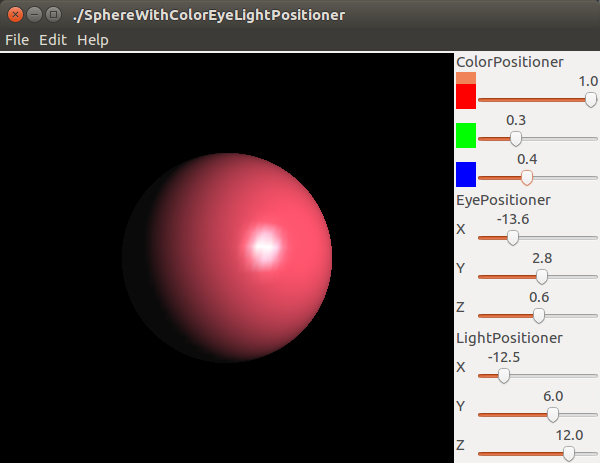Image resolution: width=600 pixels, height=463 pixels.
Task: Minimize the window using title bar button
Action: point(34,15)
